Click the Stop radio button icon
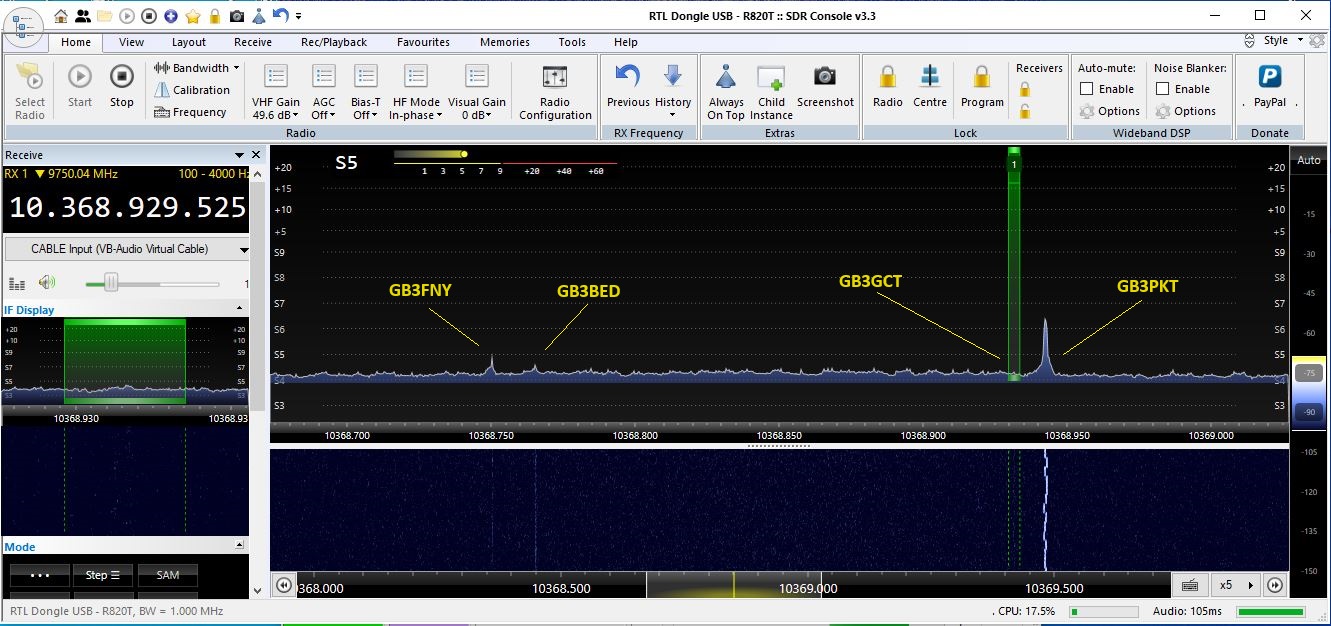The width and height of the screenshot is (1331, 626). click(x=121, y=78)
